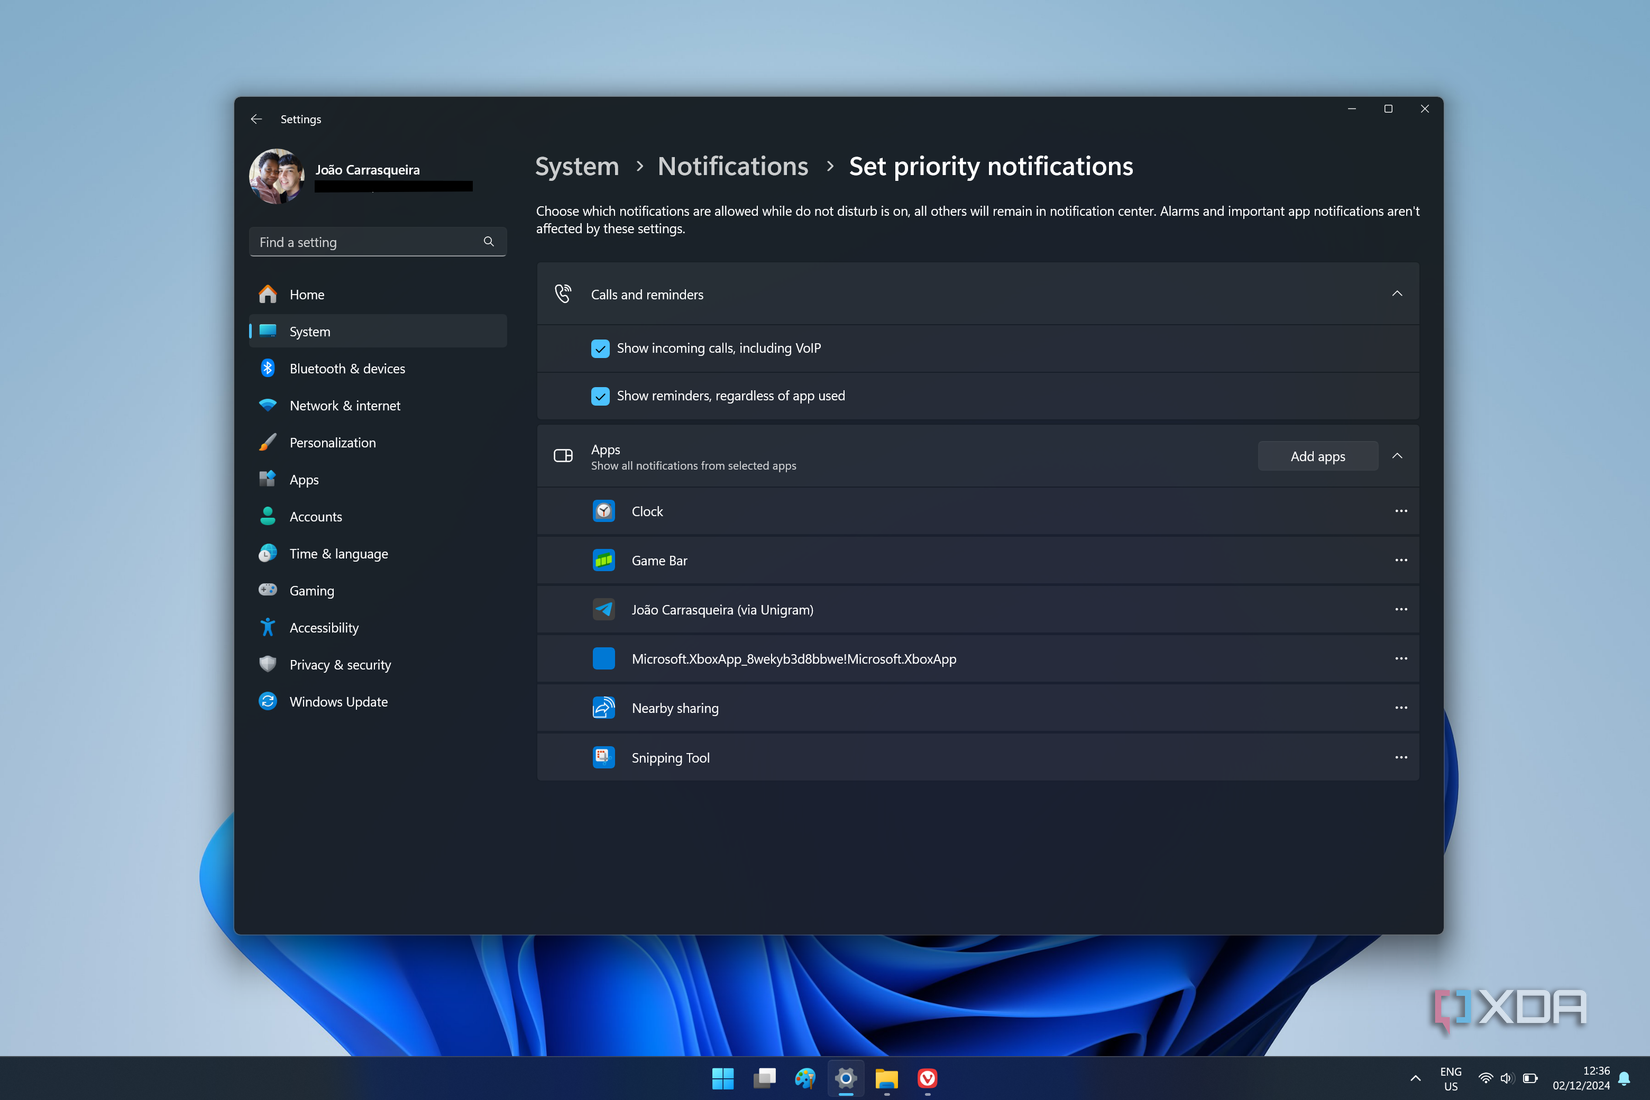Click the Unigram Telegram icon

click(x=604, y=609)
